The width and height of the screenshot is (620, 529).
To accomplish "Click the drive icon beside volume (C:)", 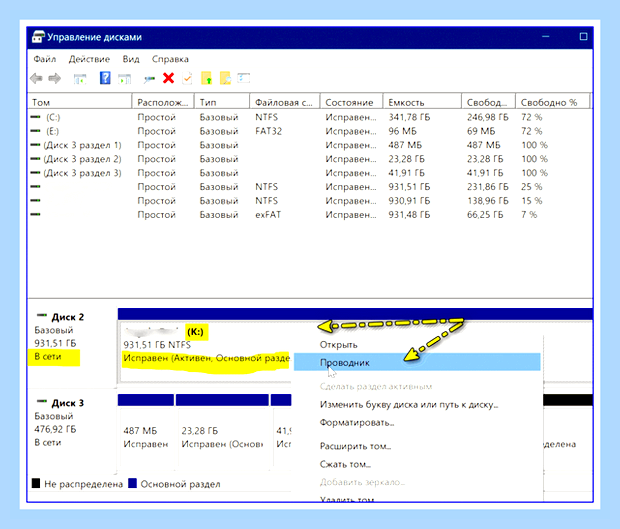I will coord(36,117).
